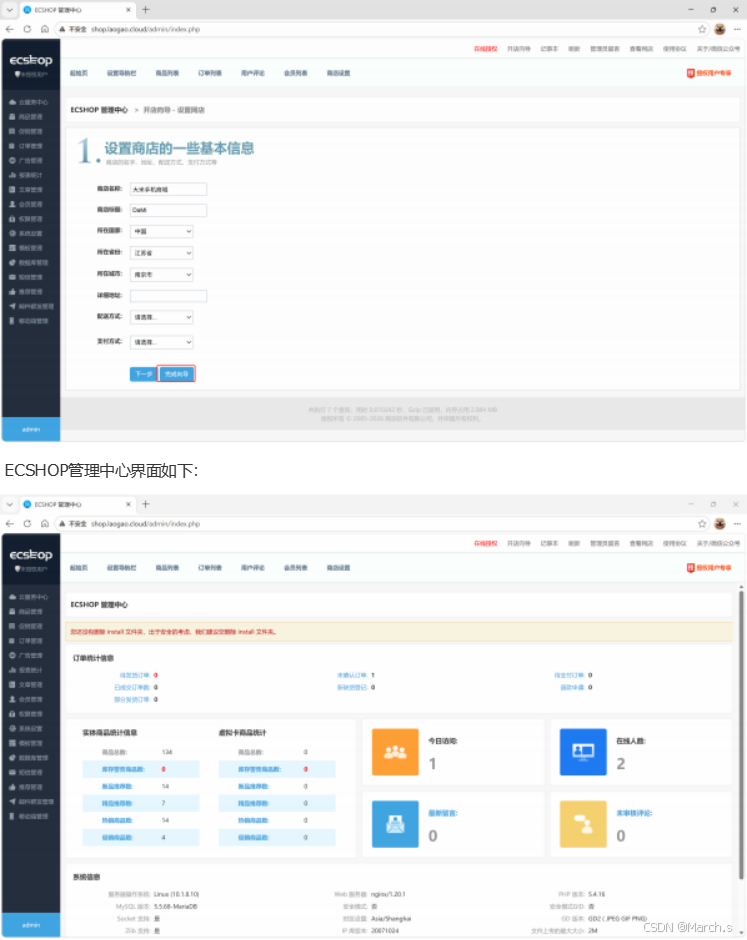
Task: Open SMS management envelope icon in dashboard page sidebar
Action: (x=12, y=772)
